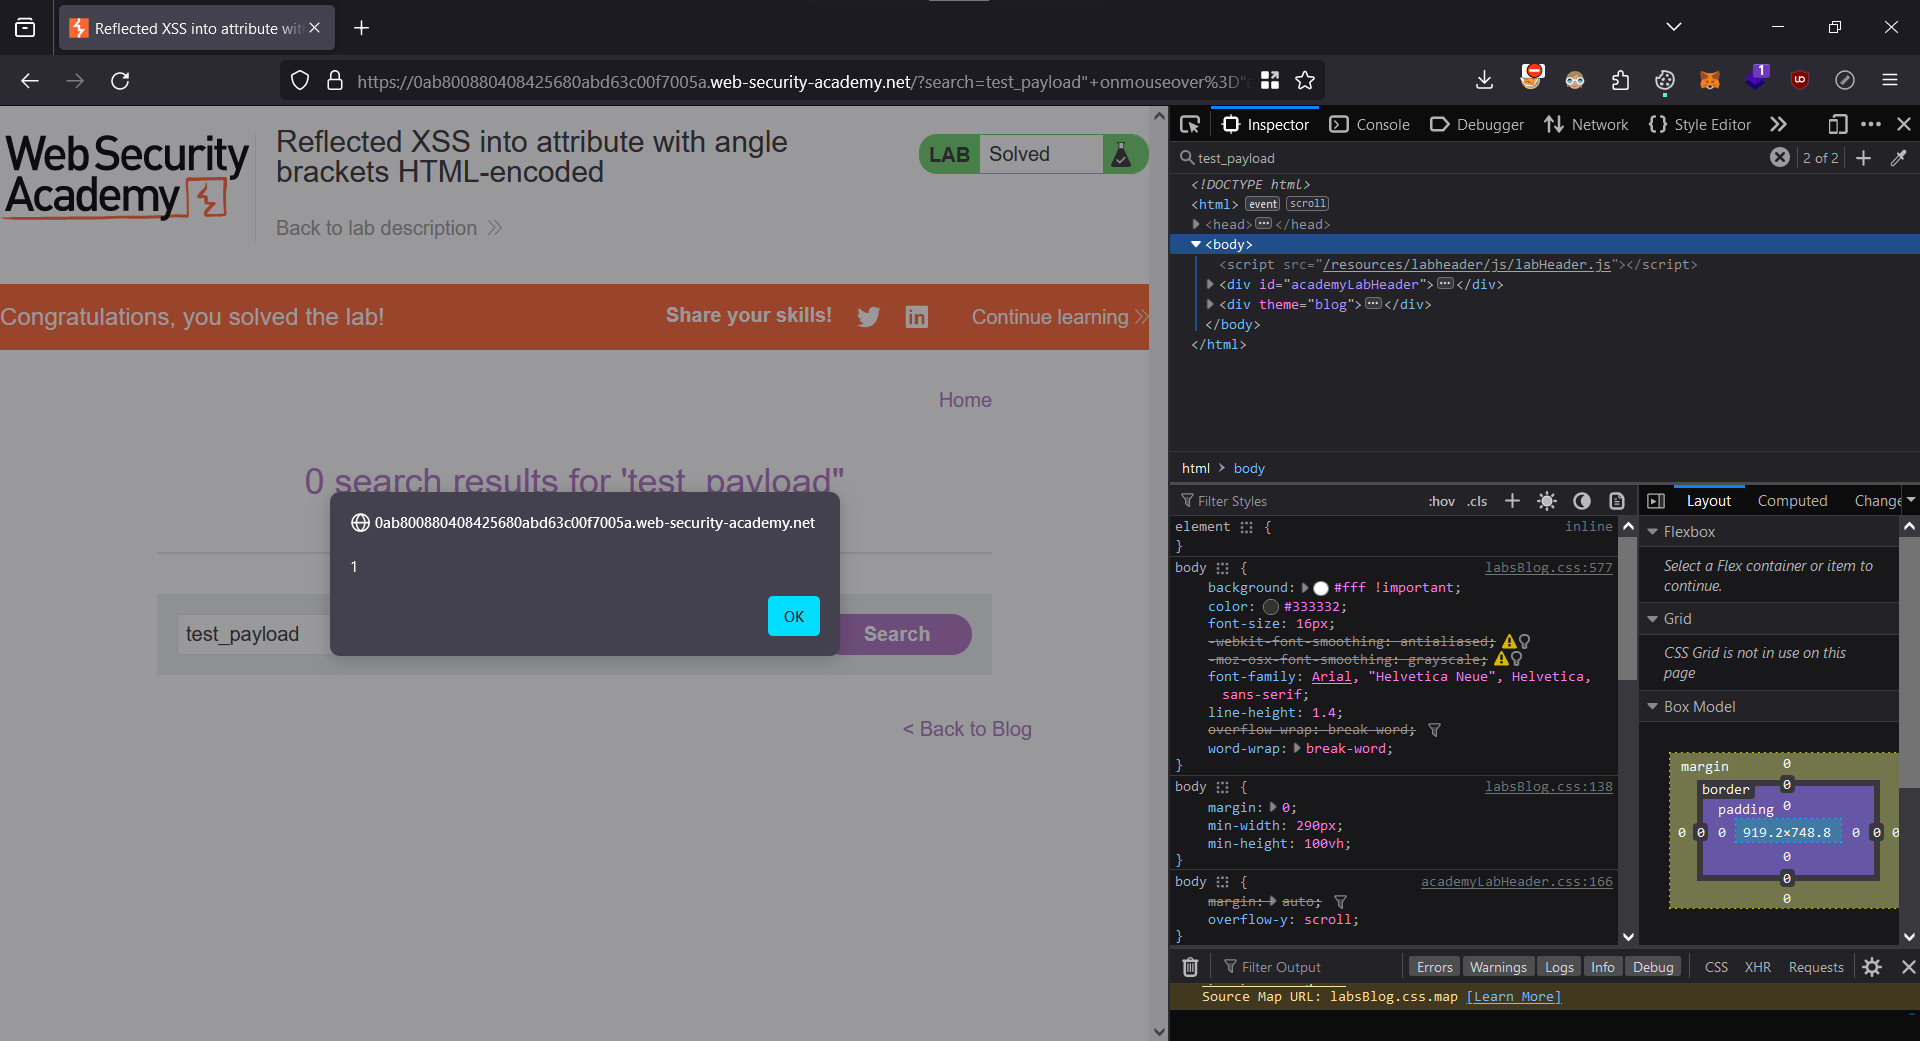Toggle the XHR console filter
This screenshot has height=1041, width=1920.
pos(1757,967)
